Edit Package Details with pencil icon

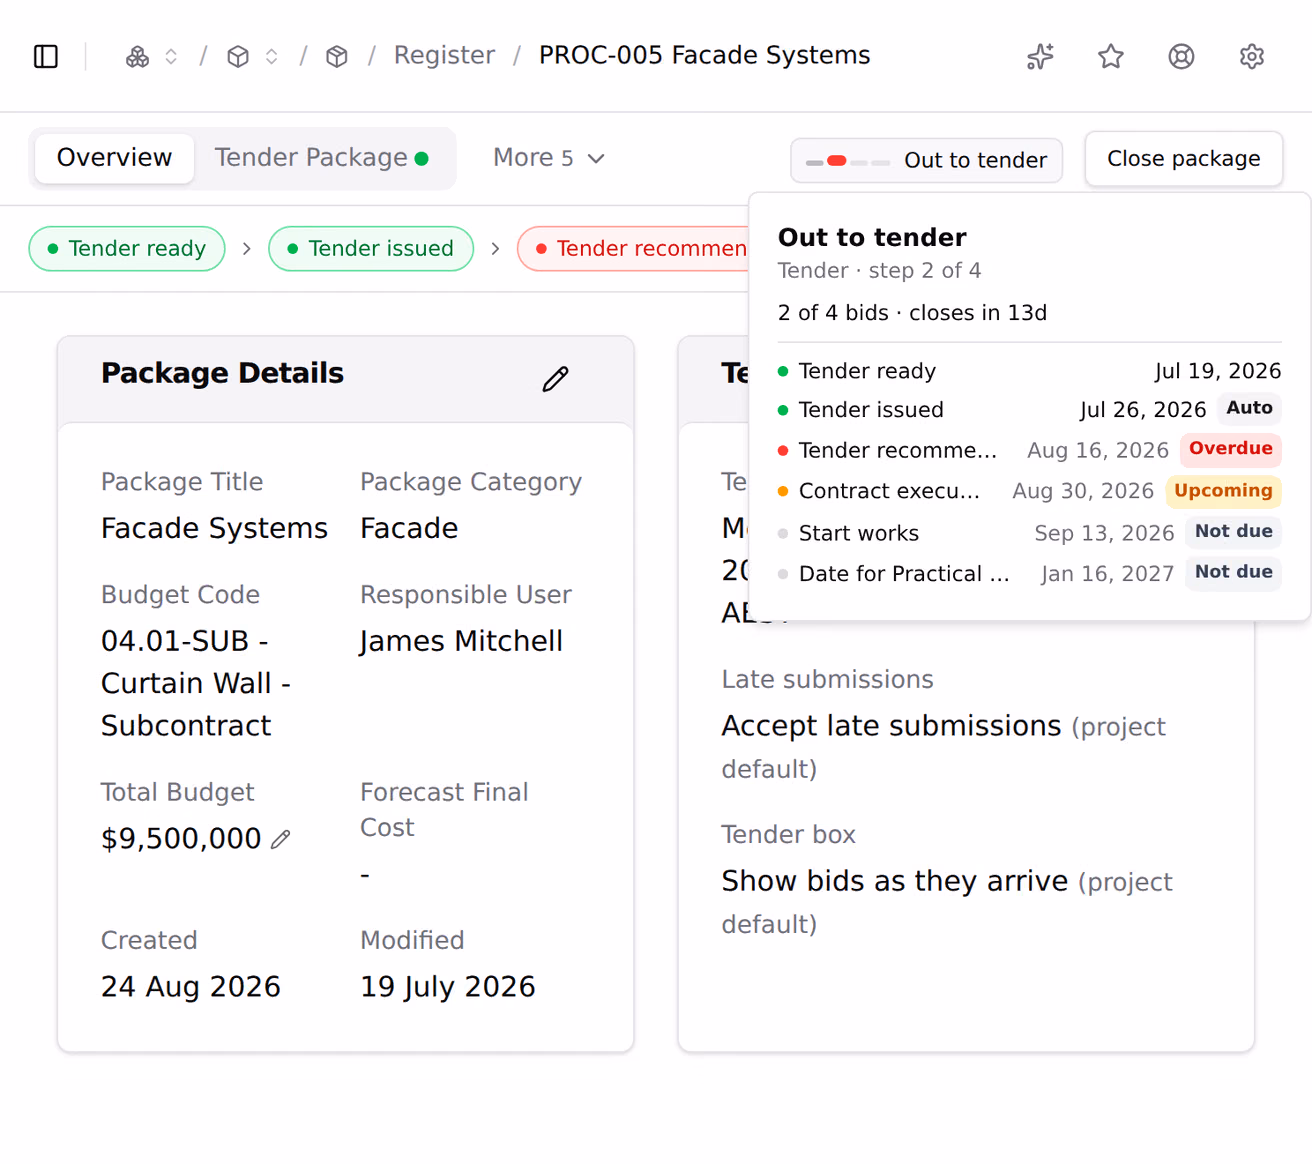pyautogui.click(x=556, y=379)
